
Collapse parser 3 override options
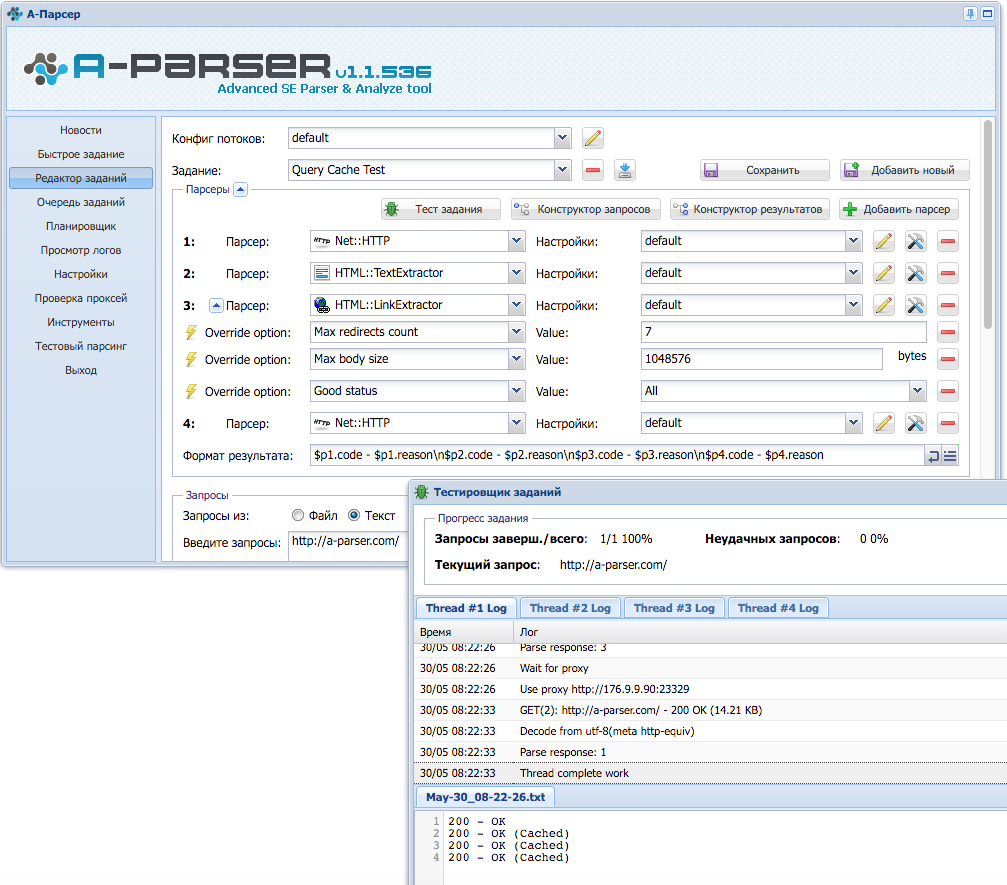(216, 306)
